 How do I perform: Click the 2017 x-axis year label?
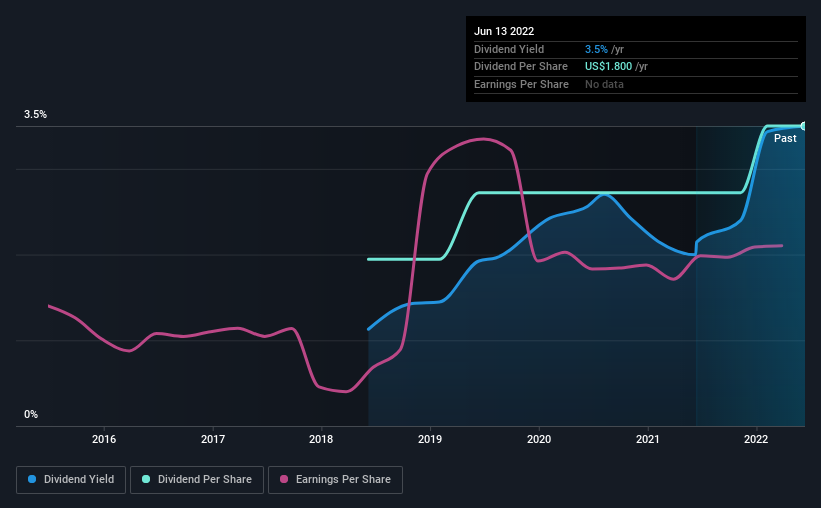(213, 439)
